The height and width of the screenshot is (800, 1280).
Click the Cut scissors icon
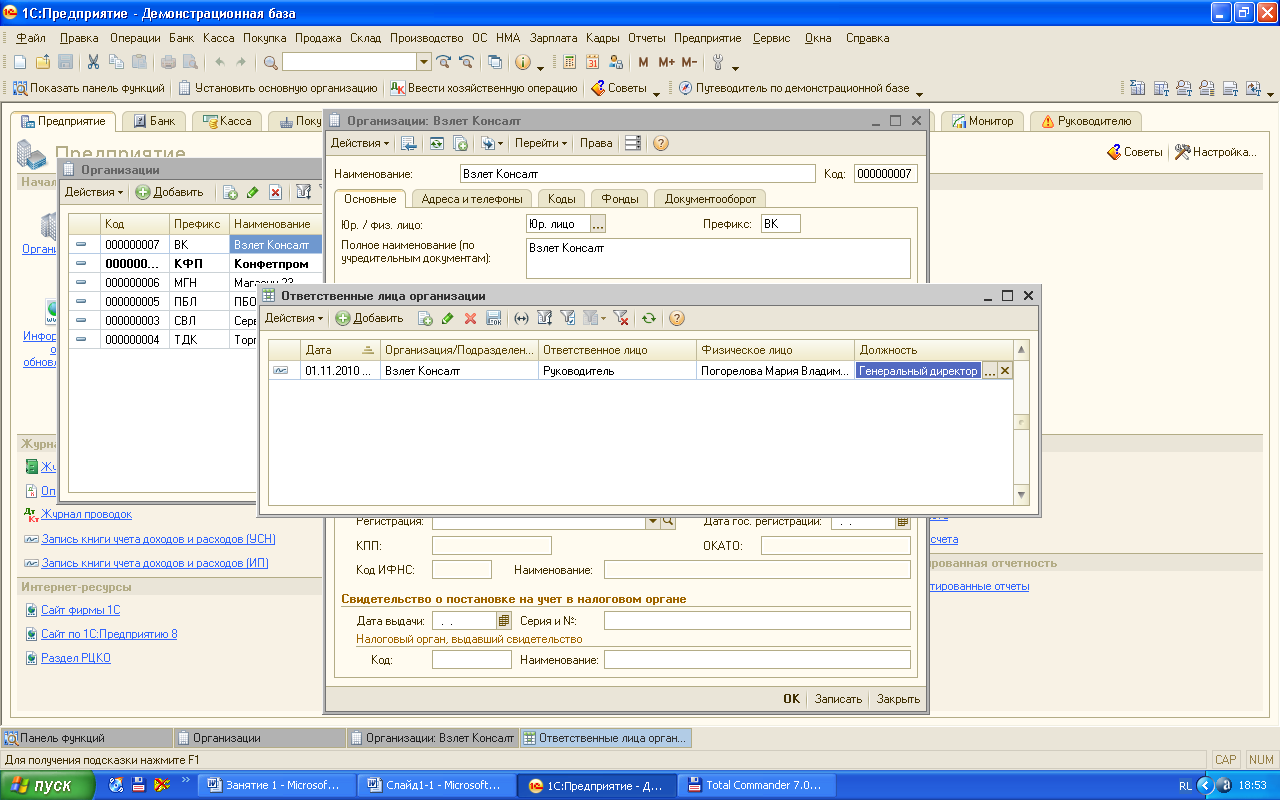93,62
